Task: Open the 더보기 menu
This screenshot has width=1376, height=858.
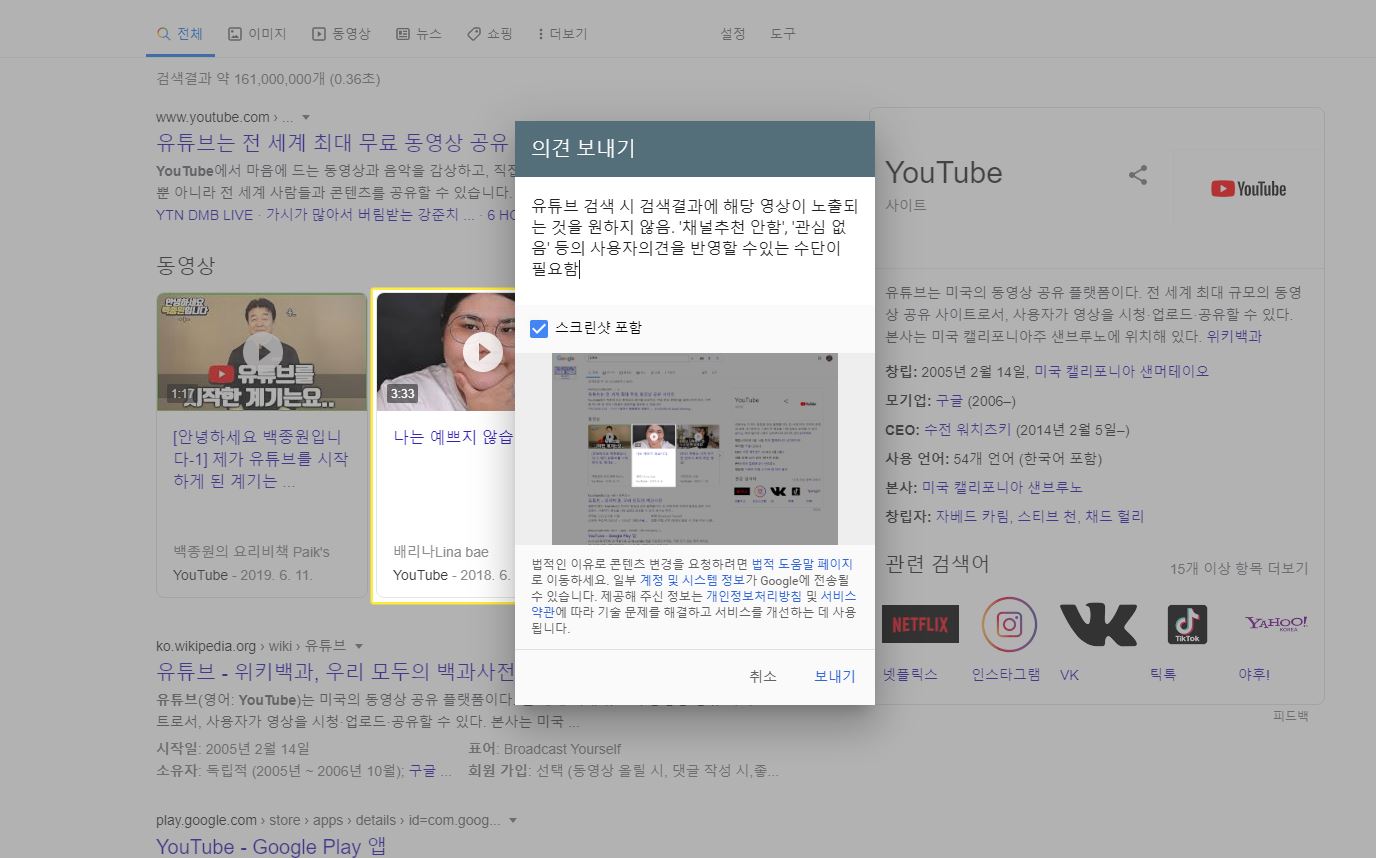Action: coord(562,33)
